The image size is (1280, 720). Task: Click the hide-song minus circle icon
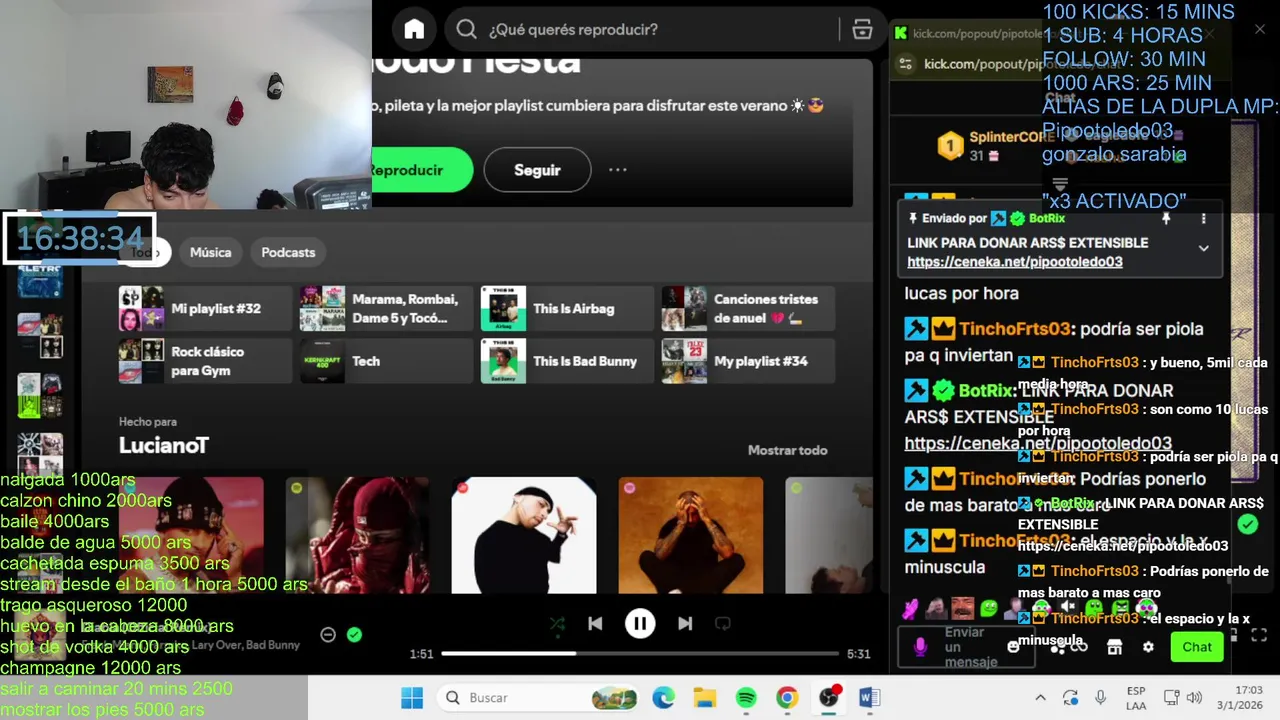(x=328, y=635)
